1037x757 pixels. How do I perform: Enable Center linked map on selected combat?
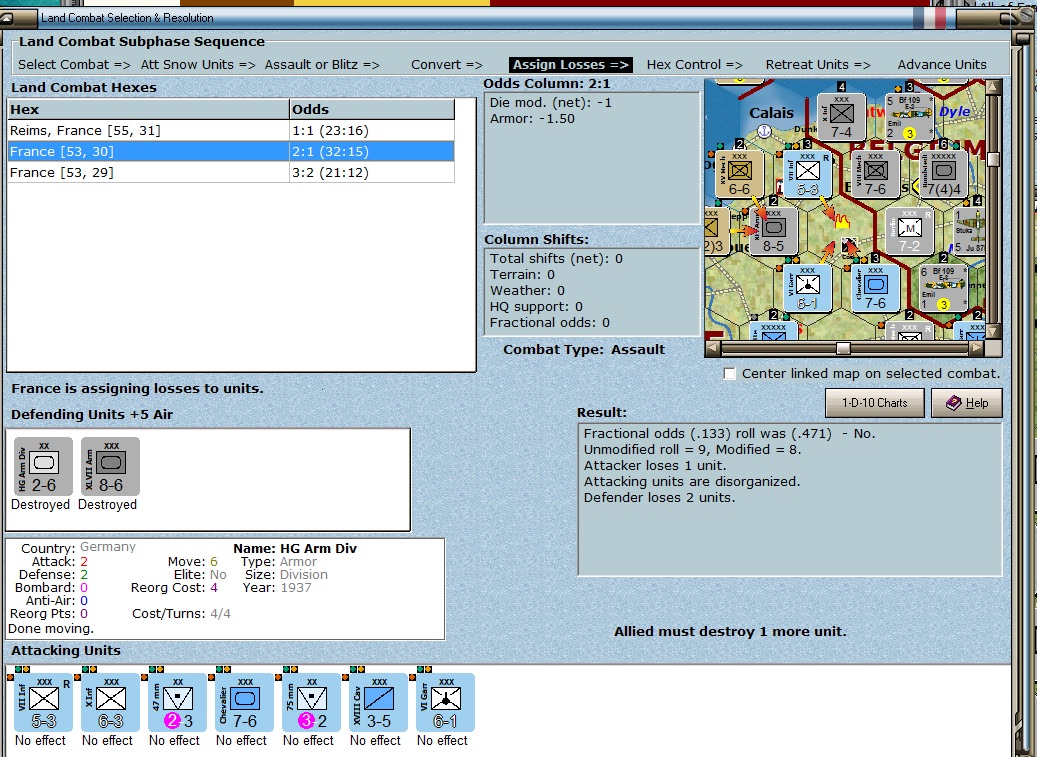click(x=729, y=374)
